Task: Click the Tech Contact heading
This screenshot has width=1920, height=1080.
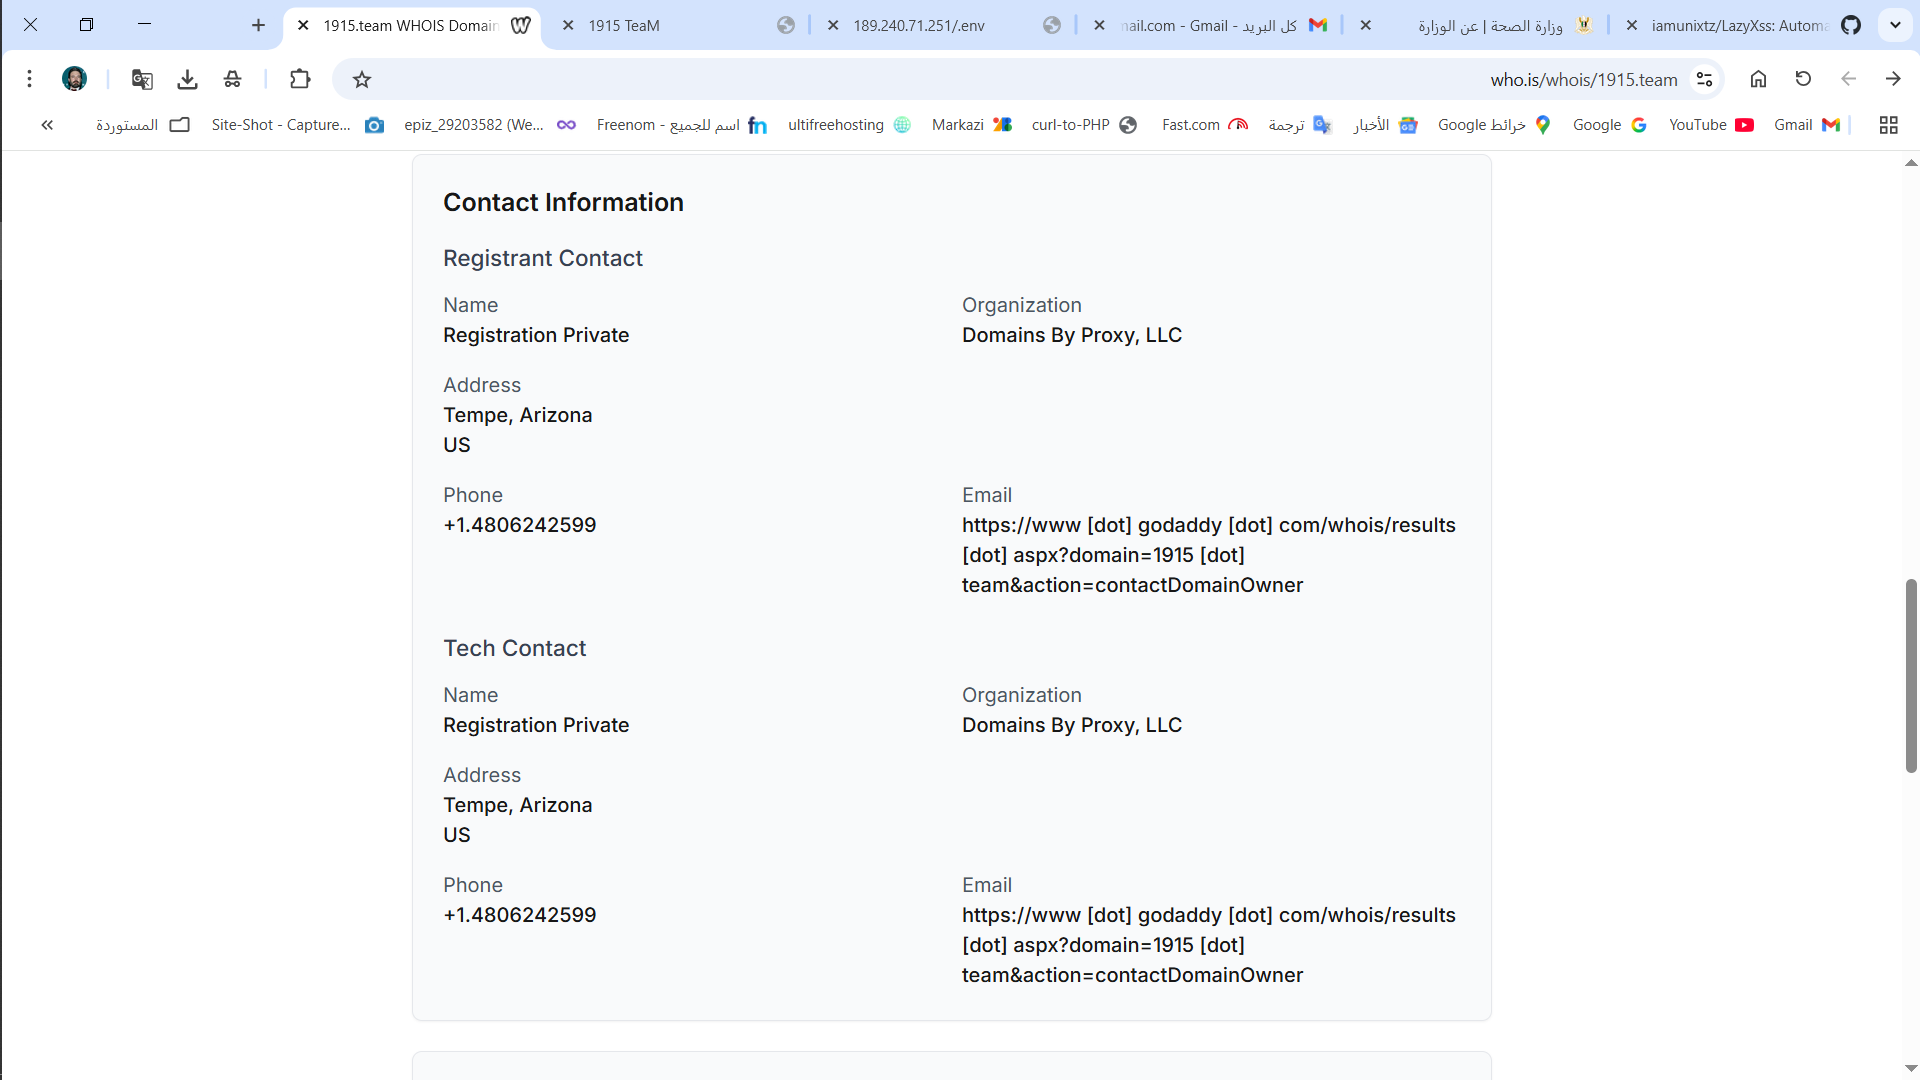Action: point(514,648)
